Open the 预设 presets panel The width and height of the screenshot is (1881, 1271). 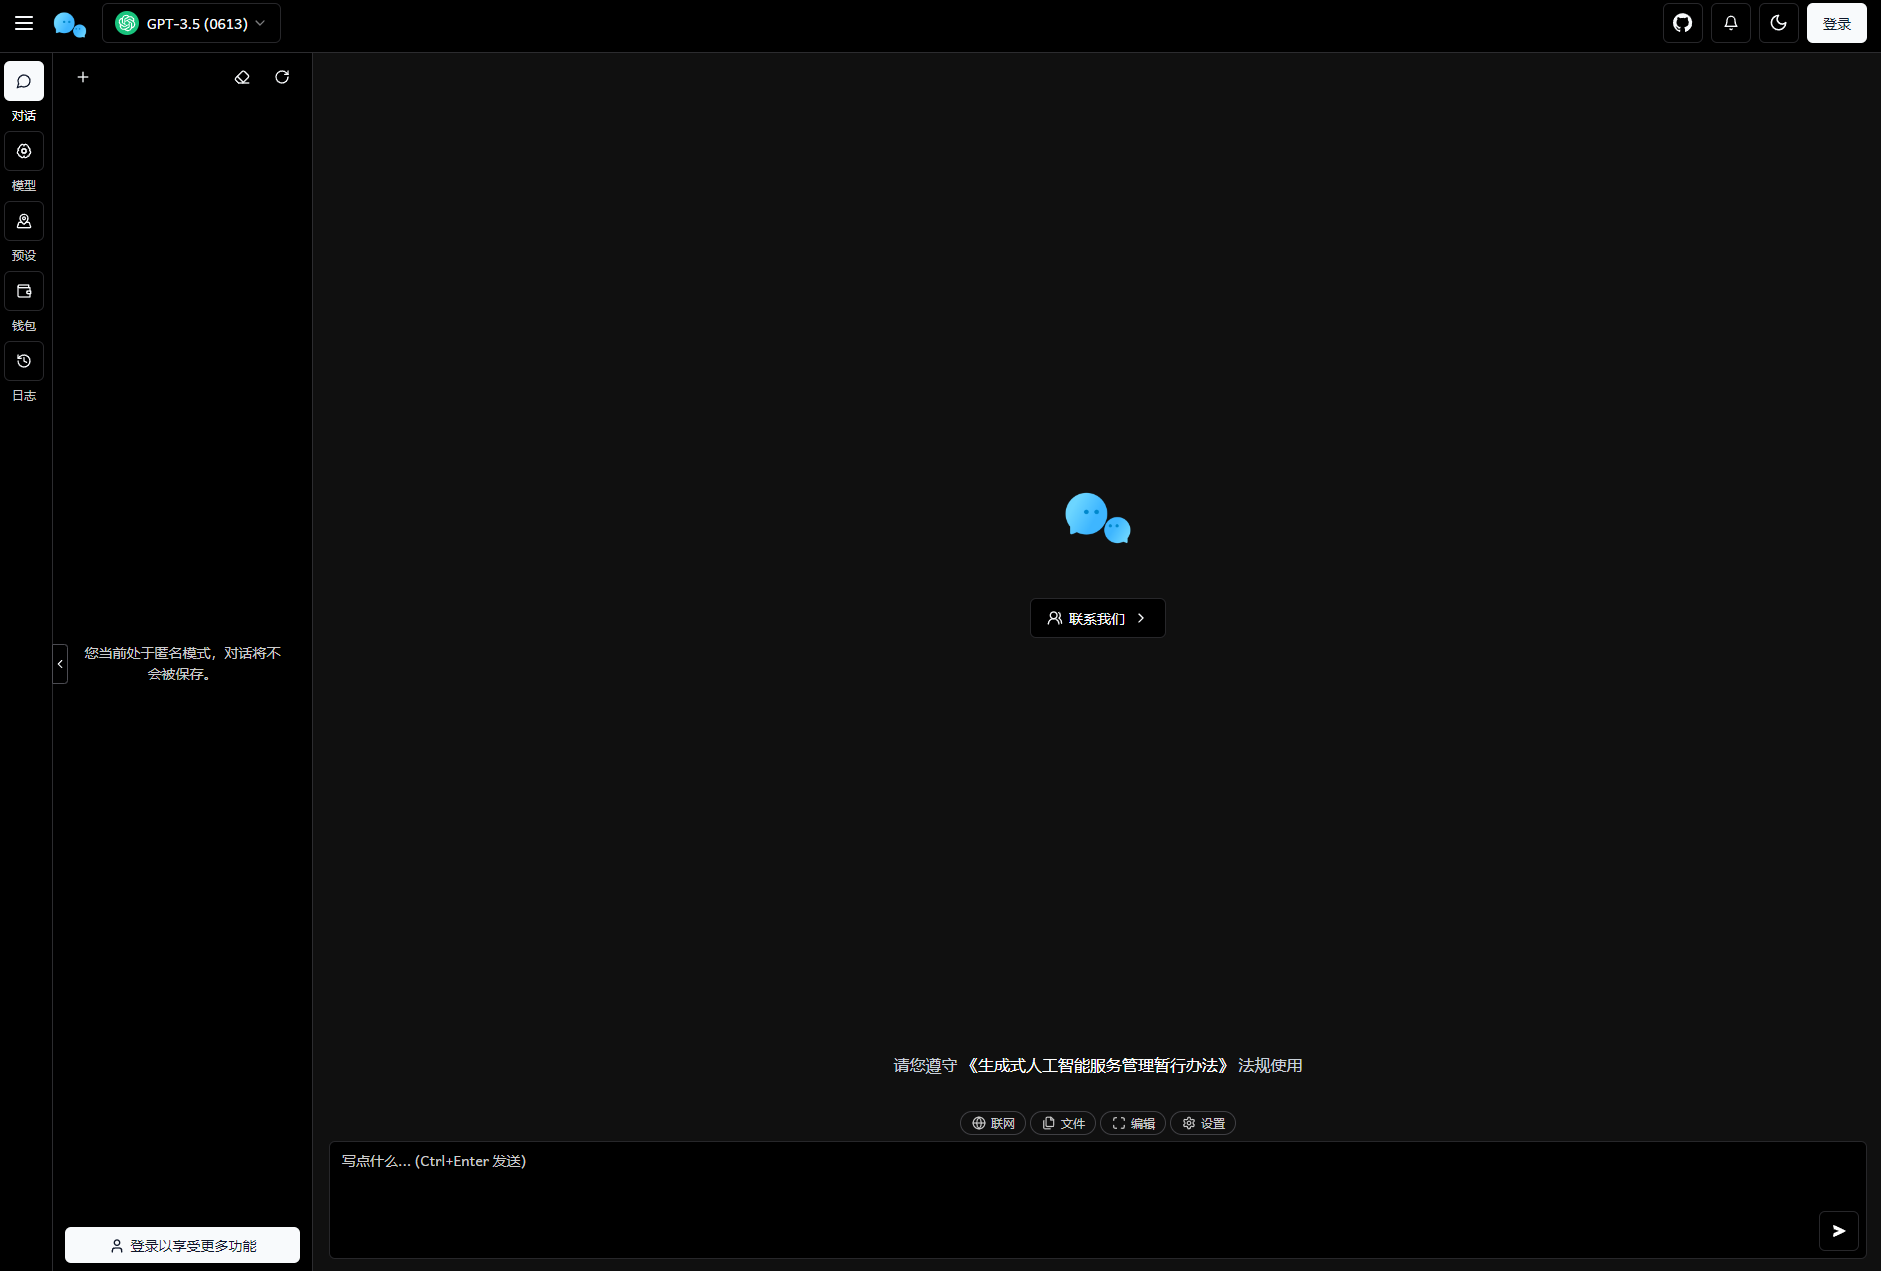coord(23,221)
